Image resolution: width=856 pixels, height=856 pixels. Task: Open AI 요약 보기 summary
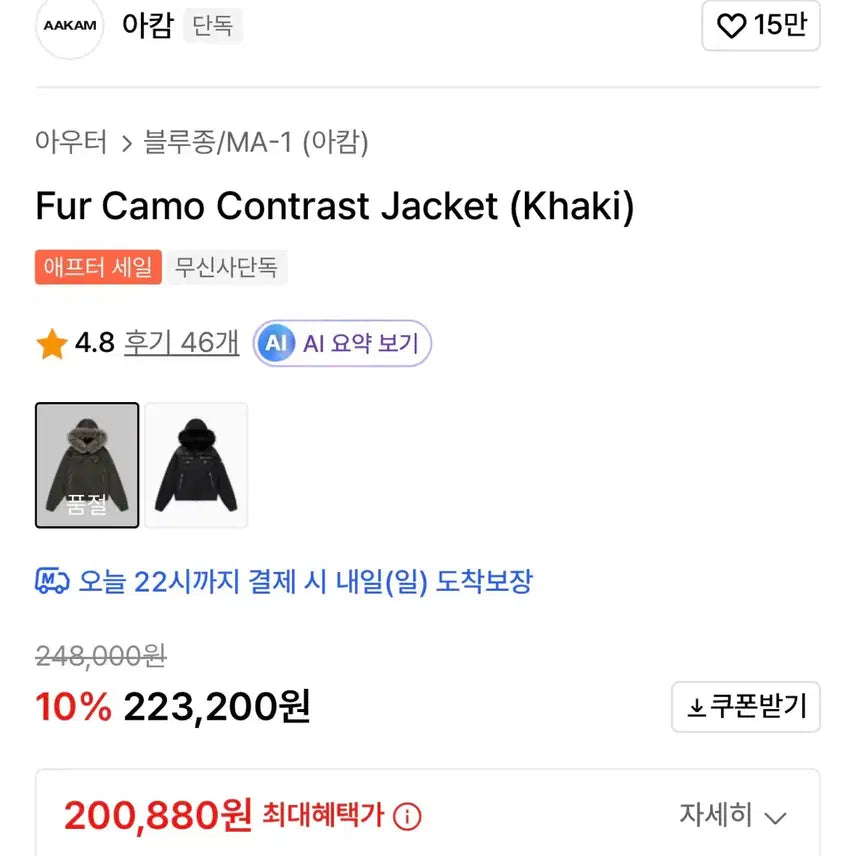click(x=360, y=343)
